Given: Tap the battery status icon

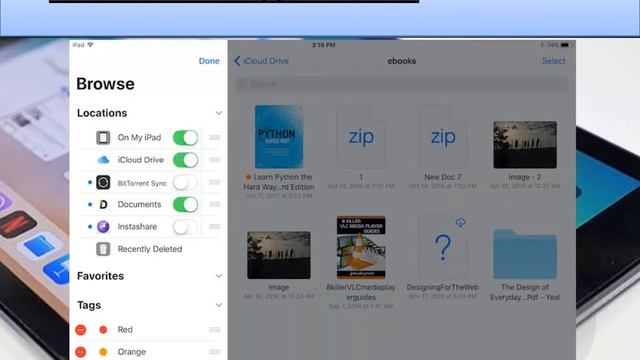Looking at the screenshot, I should tap(565, 45).
